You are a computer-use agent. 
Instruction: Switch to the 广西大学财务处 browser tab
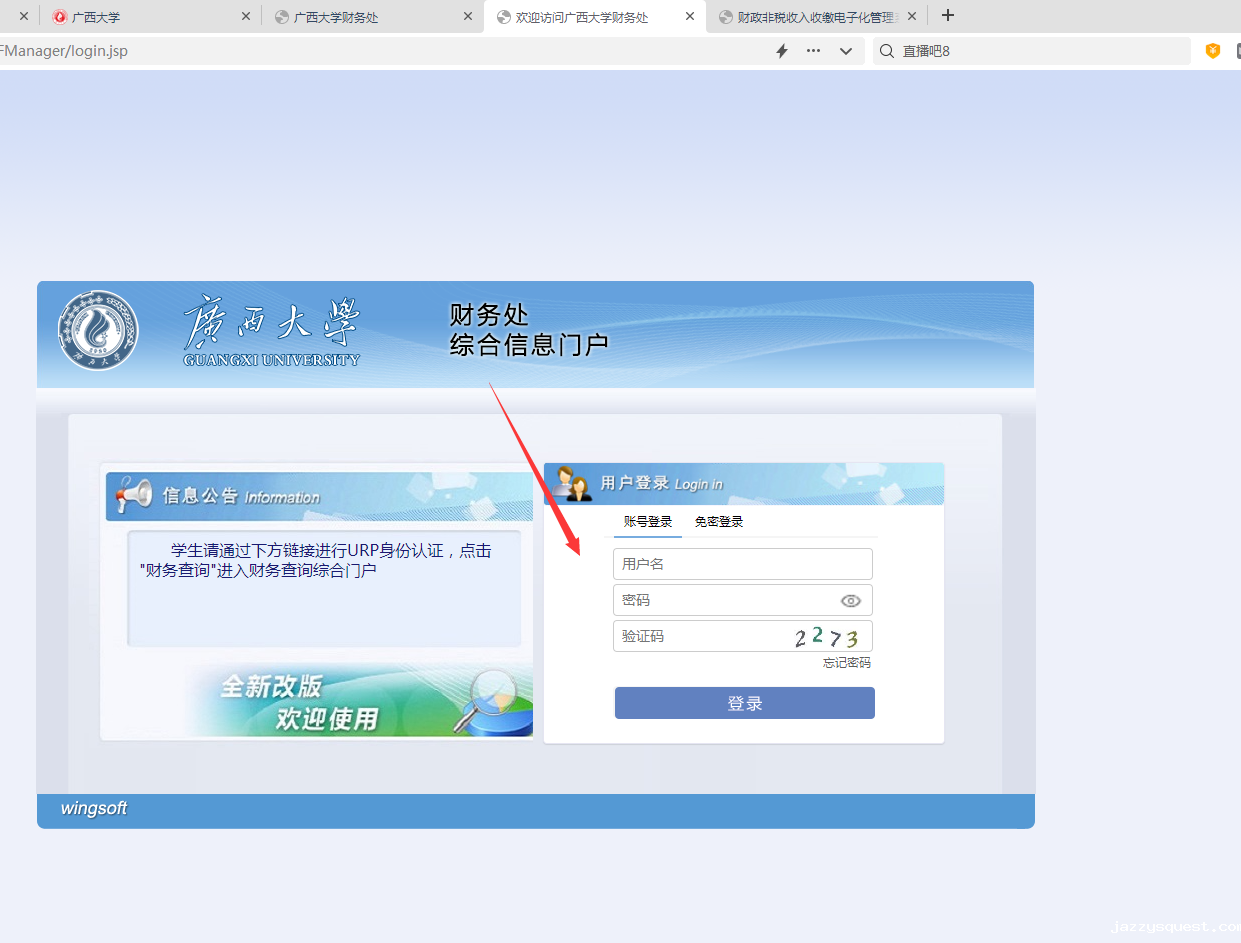click(x=336, y=17)
